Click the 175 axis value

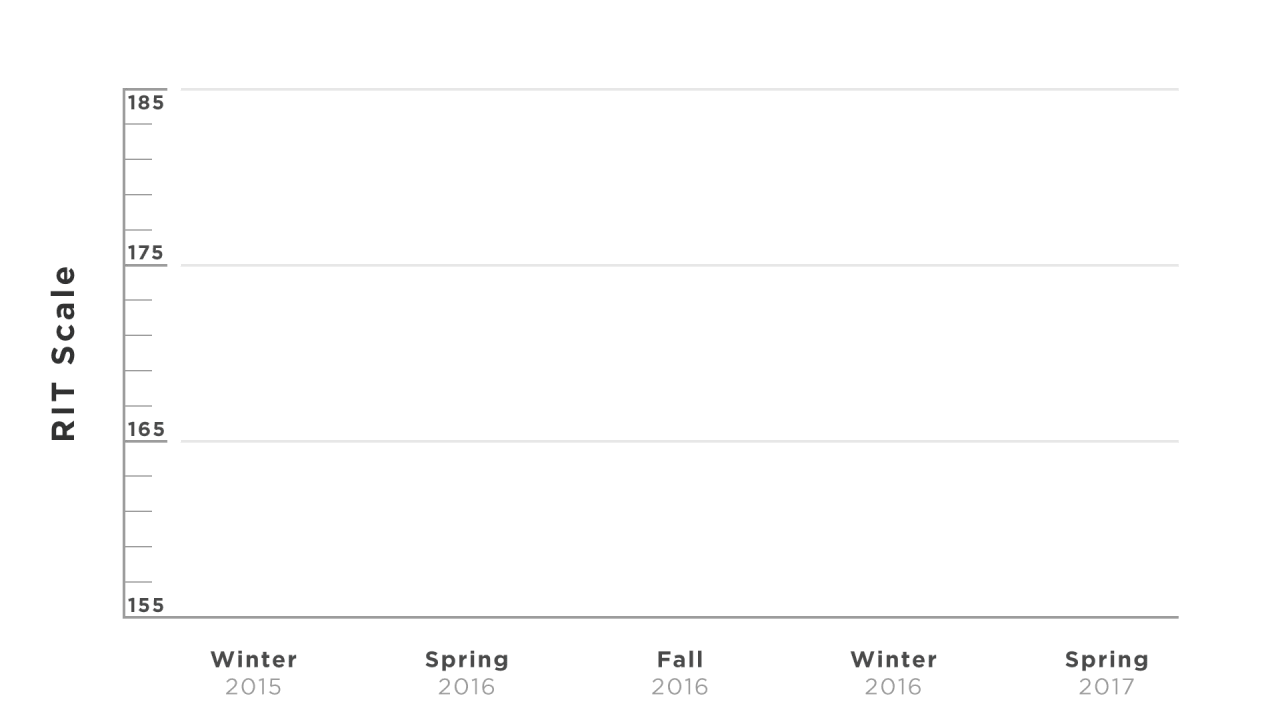click(x=145, y=253)
